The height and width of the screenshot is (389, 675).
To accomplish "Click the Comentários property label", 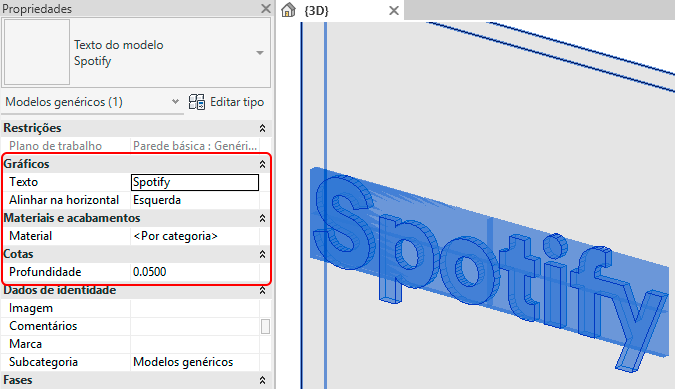I will coord(43,326).
